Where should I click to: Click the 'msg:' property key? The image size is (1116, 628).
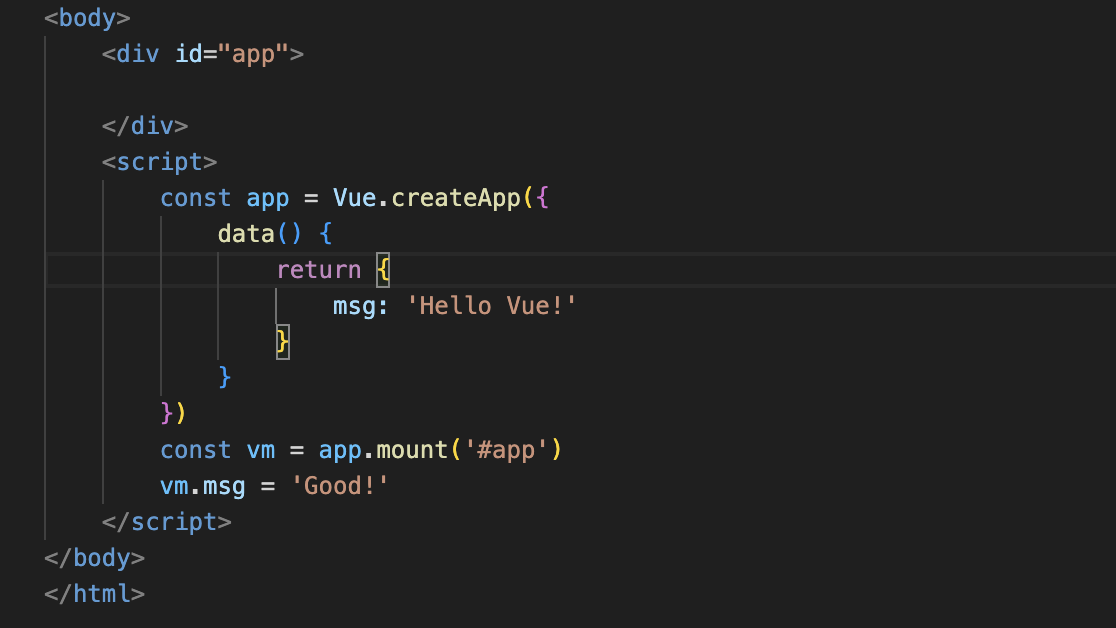(361, 306)
